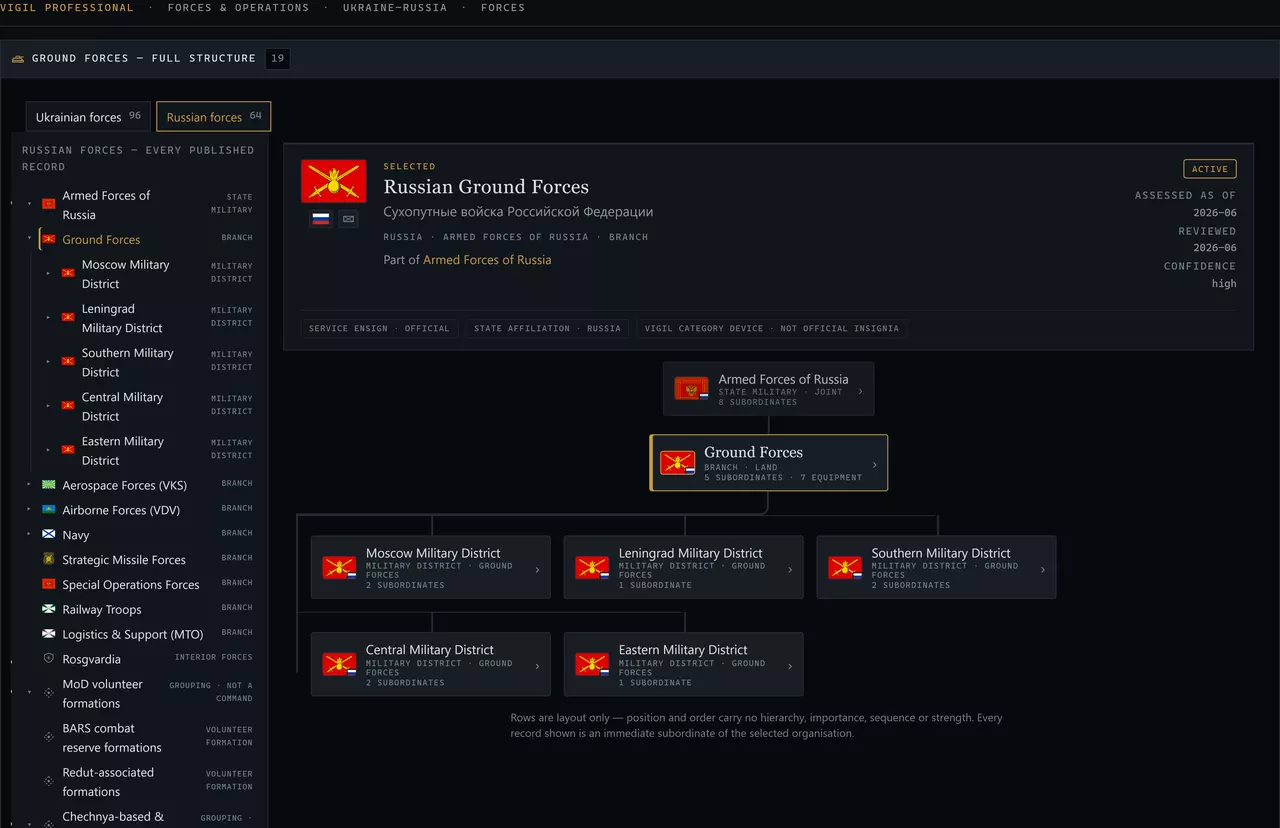
Task: Expand the Aerospace Forces (VKS) node
Action: tap(29, 484)
